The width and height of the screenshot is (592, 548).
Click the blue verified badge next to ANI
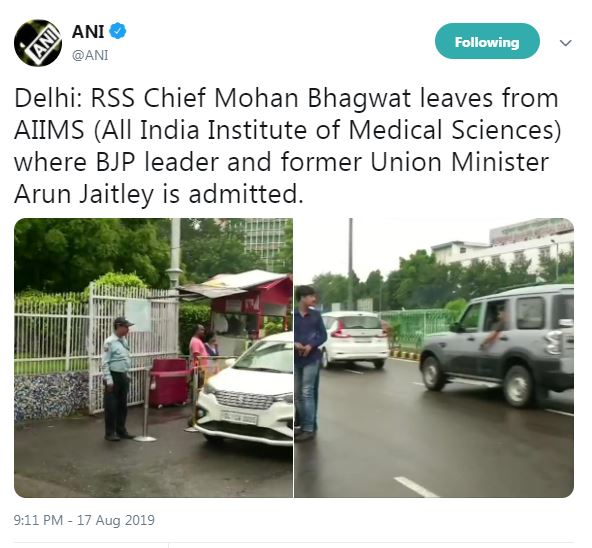118,31
